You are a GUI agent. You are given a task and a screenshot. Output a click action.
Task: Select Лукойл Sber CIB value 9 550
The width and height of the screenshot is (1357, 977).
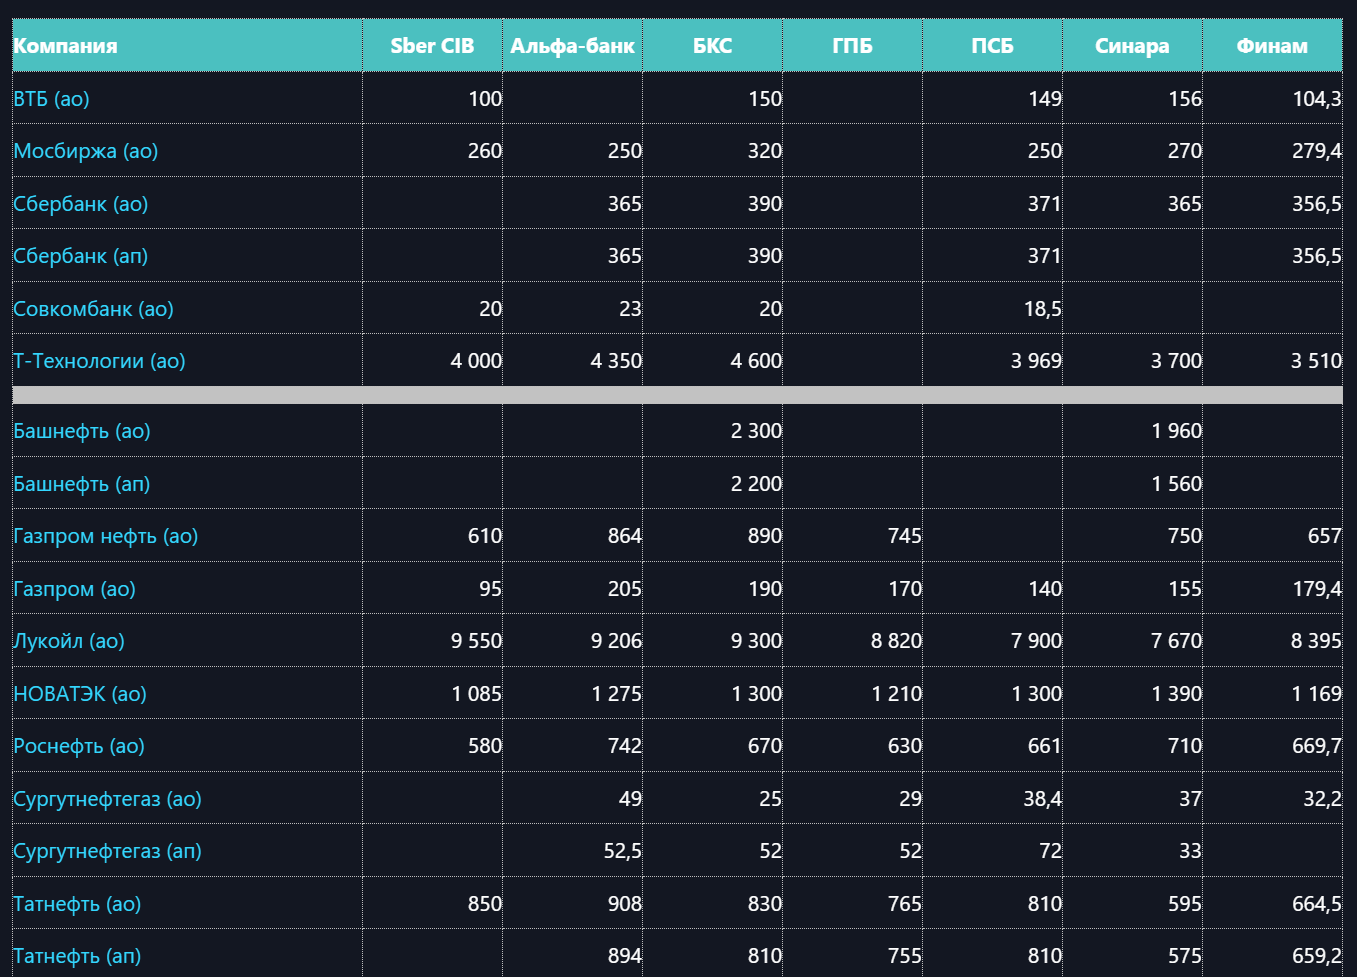point(476,641)
